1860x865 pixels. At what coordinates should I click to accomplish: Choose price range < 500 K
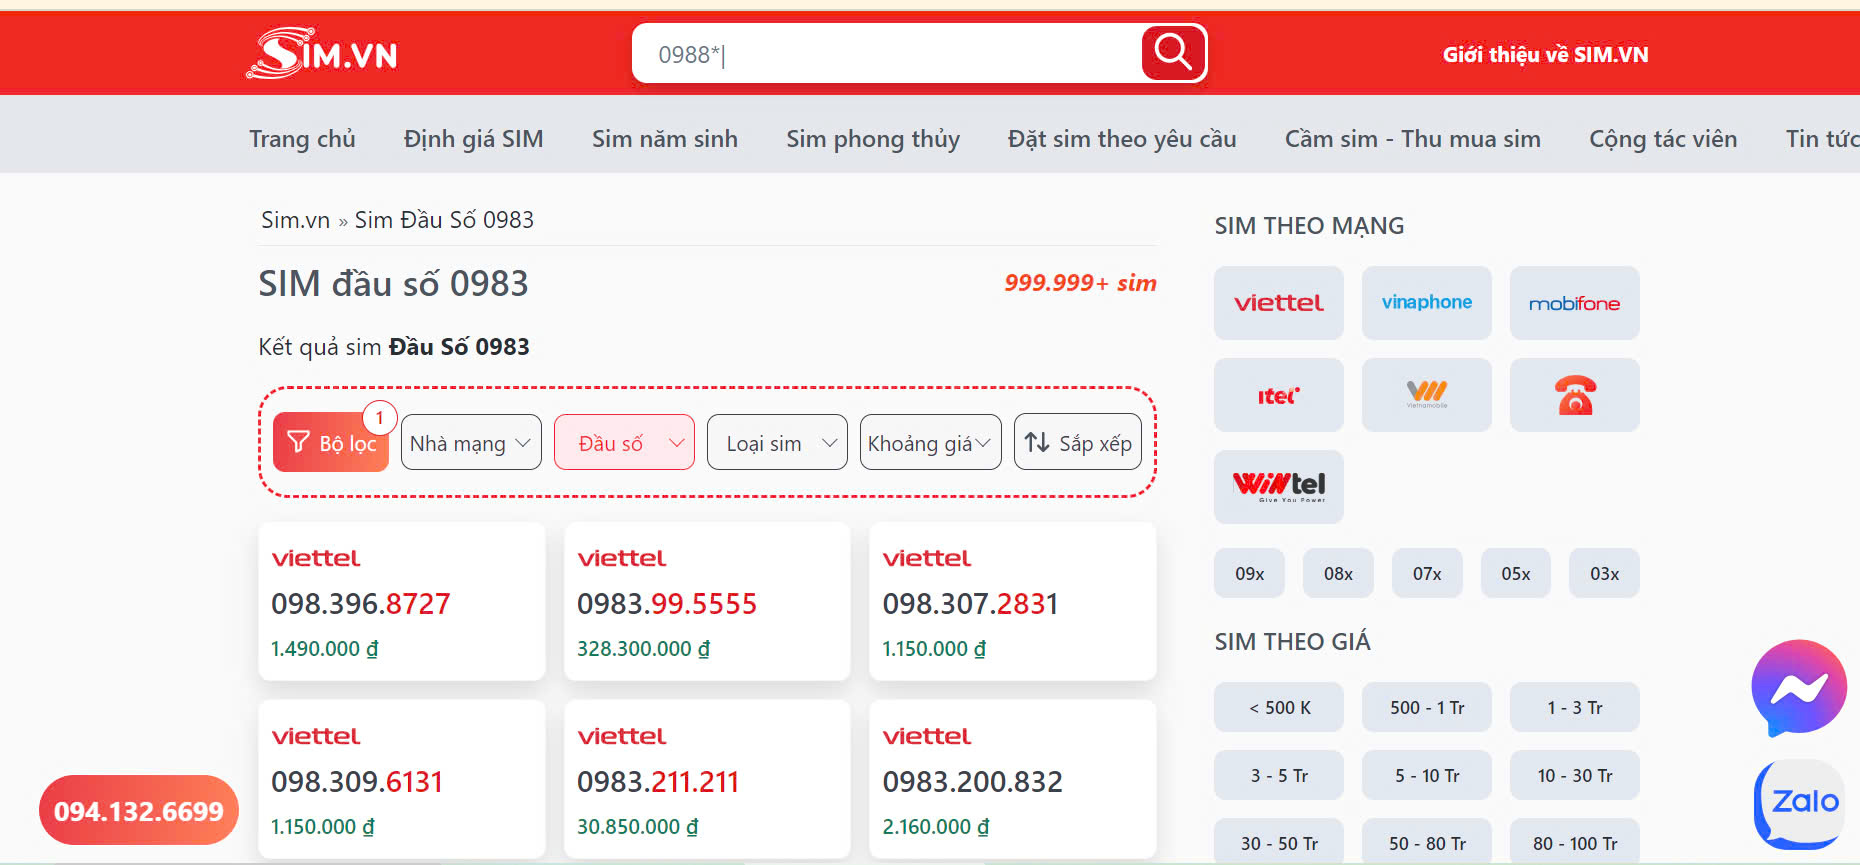pyautogui.click(x=1279, y=707)
